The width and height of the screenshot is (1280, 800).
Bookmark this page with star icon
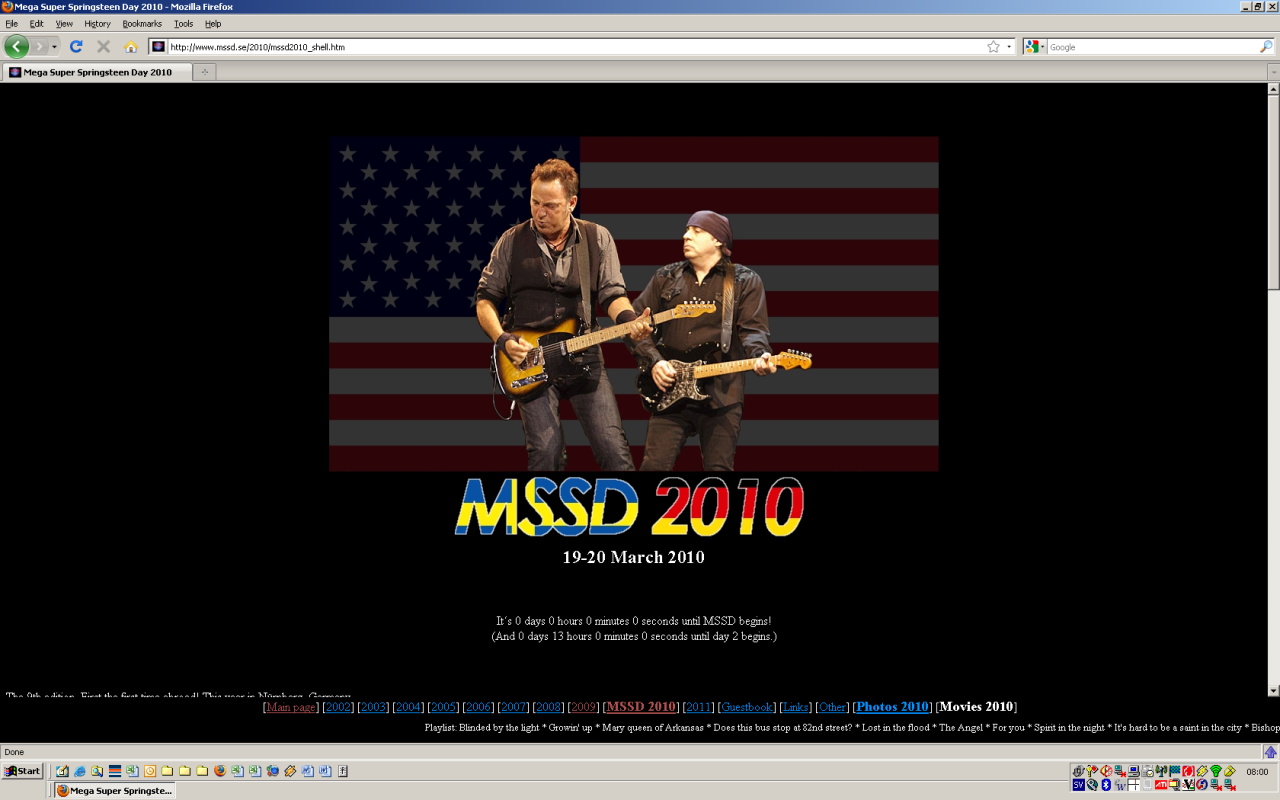pos(993,47)
